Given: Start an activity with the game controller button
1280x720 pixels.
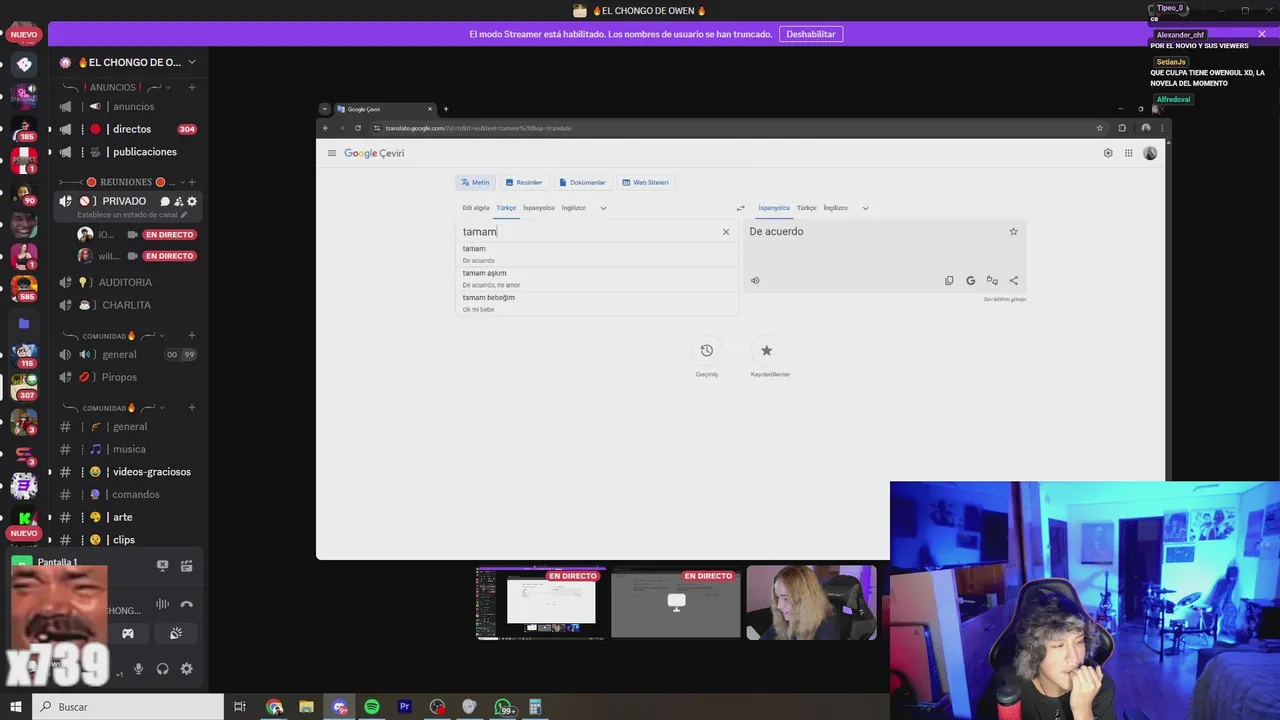Looking at the screenshot, I should [x=128, y=633].
